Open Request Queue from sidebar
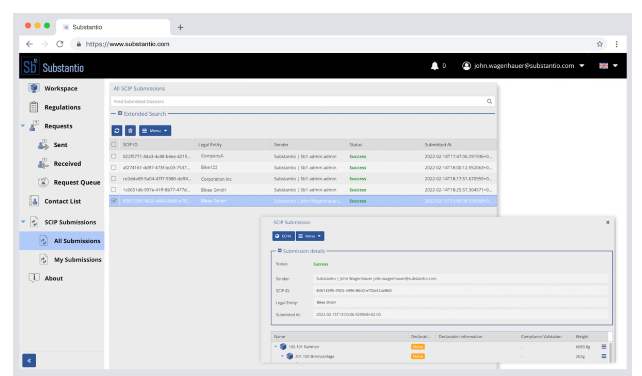Screen dimensions: 642x376 pyautogui.click(x=77, y=182)
